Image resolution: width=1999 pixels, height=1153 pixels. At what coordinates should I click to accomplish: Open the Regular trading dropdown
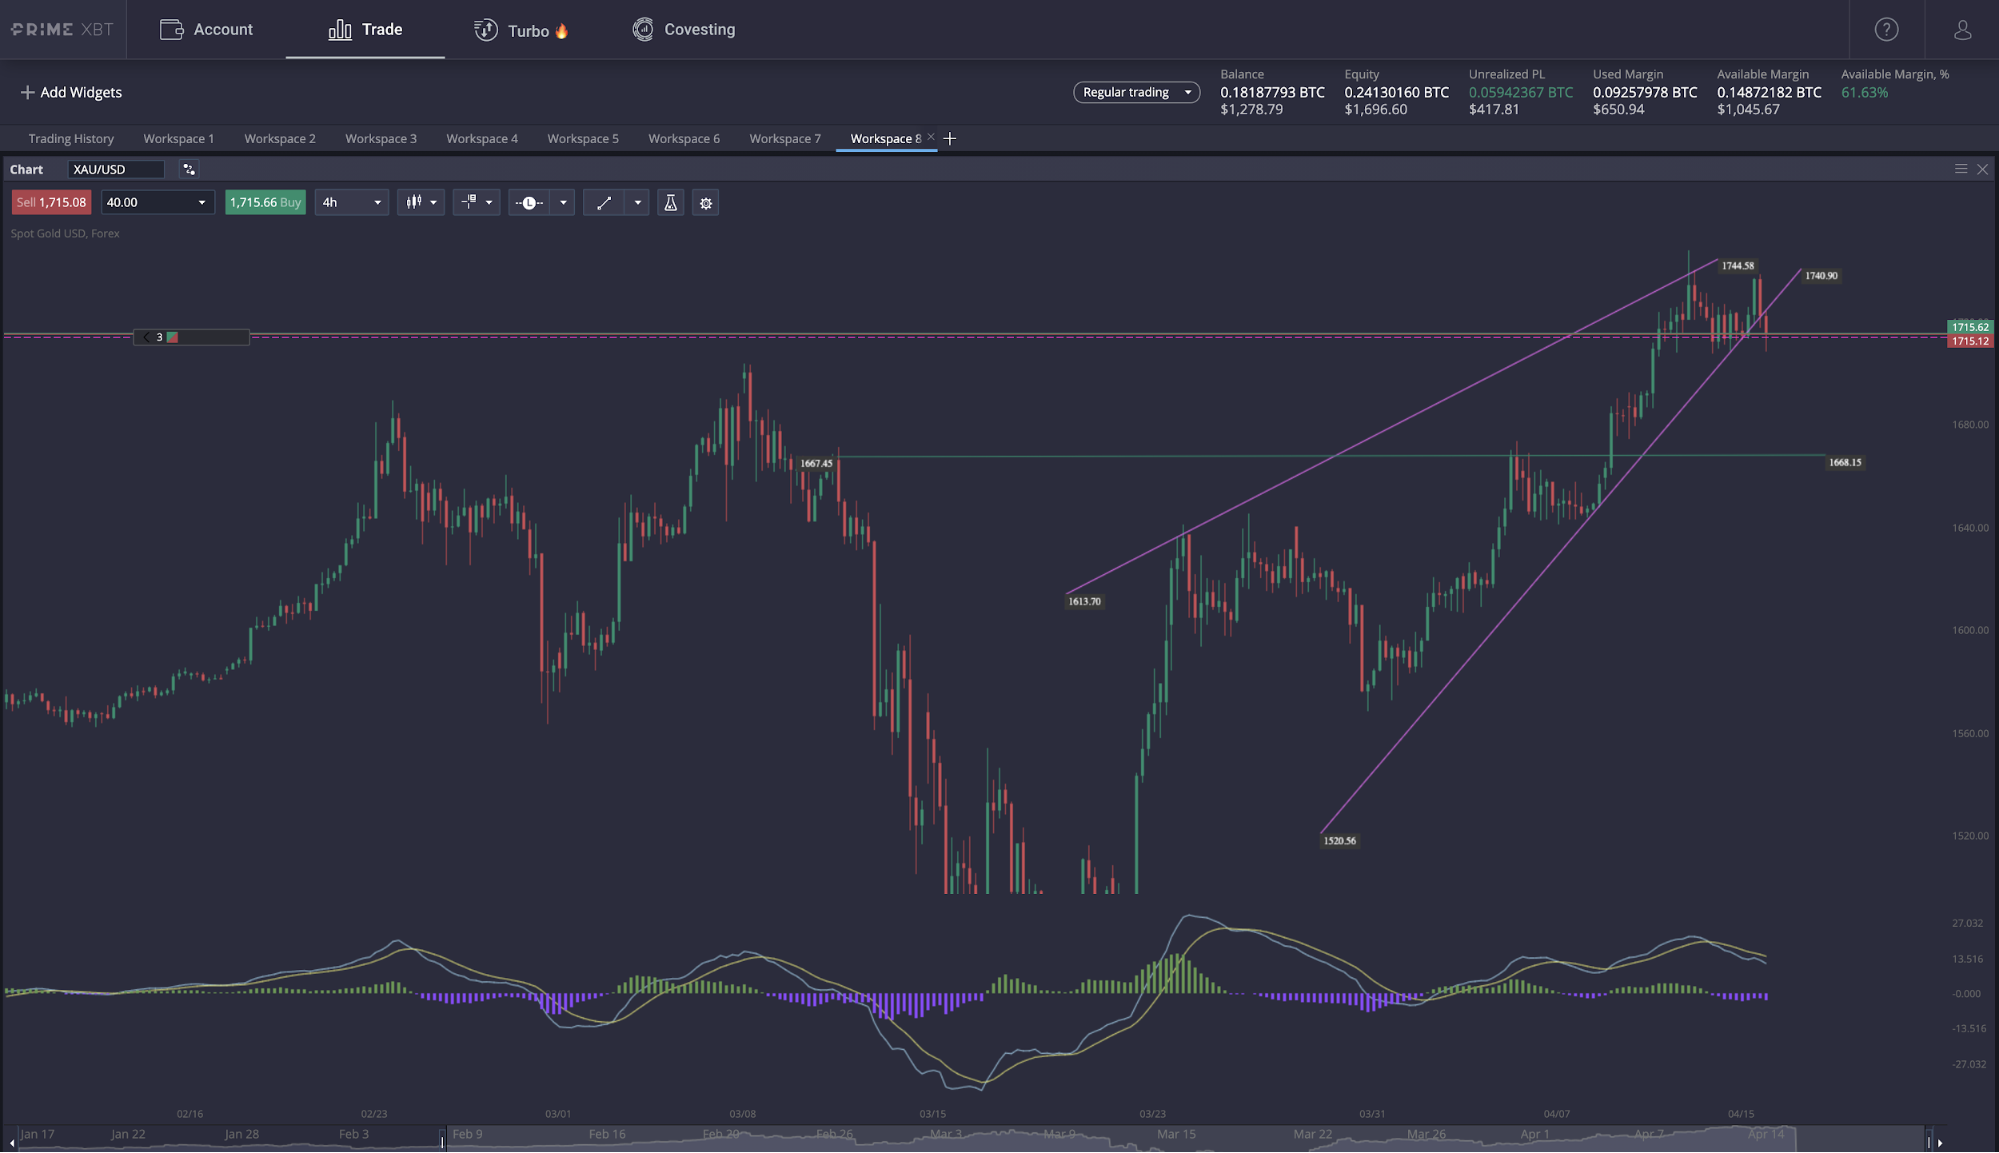click(x=1136, y=92)
